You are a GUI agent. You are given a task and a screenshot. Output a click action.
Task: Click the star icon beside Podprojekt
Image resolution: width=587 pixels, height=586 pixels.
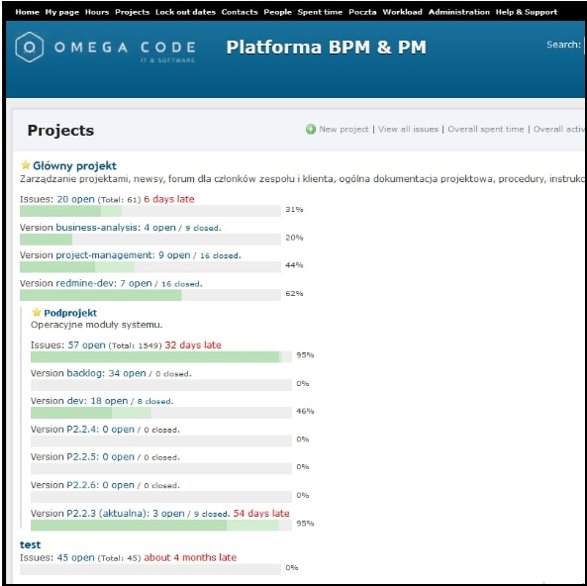[x=36, y=312]
